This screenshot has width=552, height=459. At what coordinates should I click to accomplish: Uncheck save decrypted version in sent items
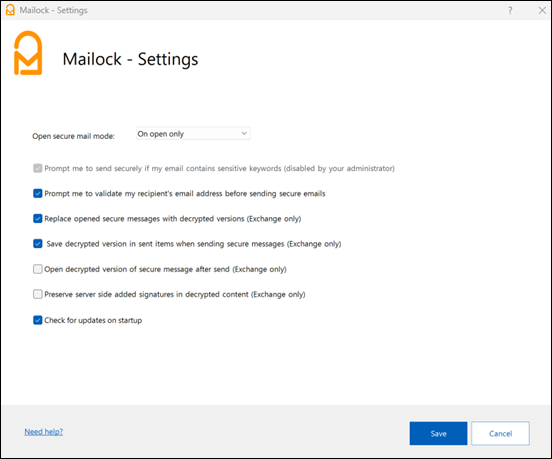pyautogui.click(x=38, y=244)
